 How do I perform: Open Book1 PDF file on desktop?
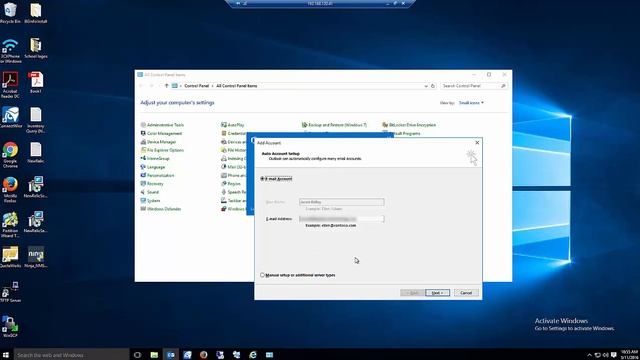36,82
